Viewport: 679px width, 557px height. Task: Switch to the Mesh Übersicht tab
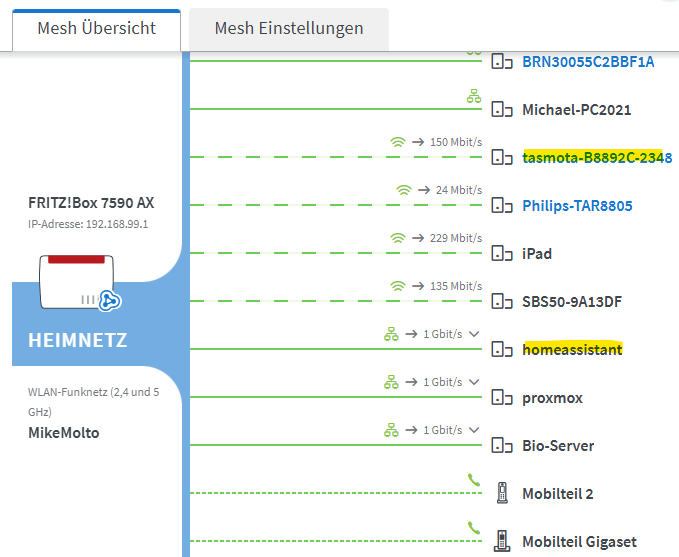[96, 29]
